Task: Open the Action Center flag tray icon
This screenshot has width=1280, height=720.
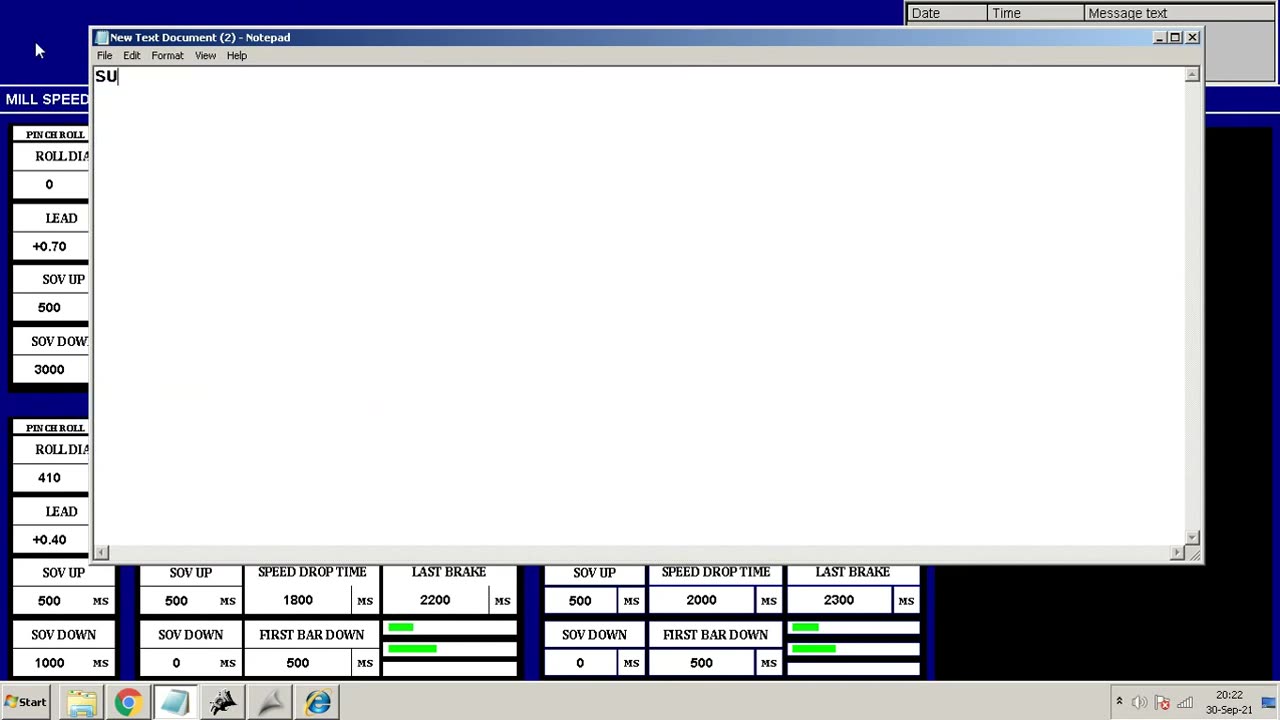Action: [x=1162, y=702]
